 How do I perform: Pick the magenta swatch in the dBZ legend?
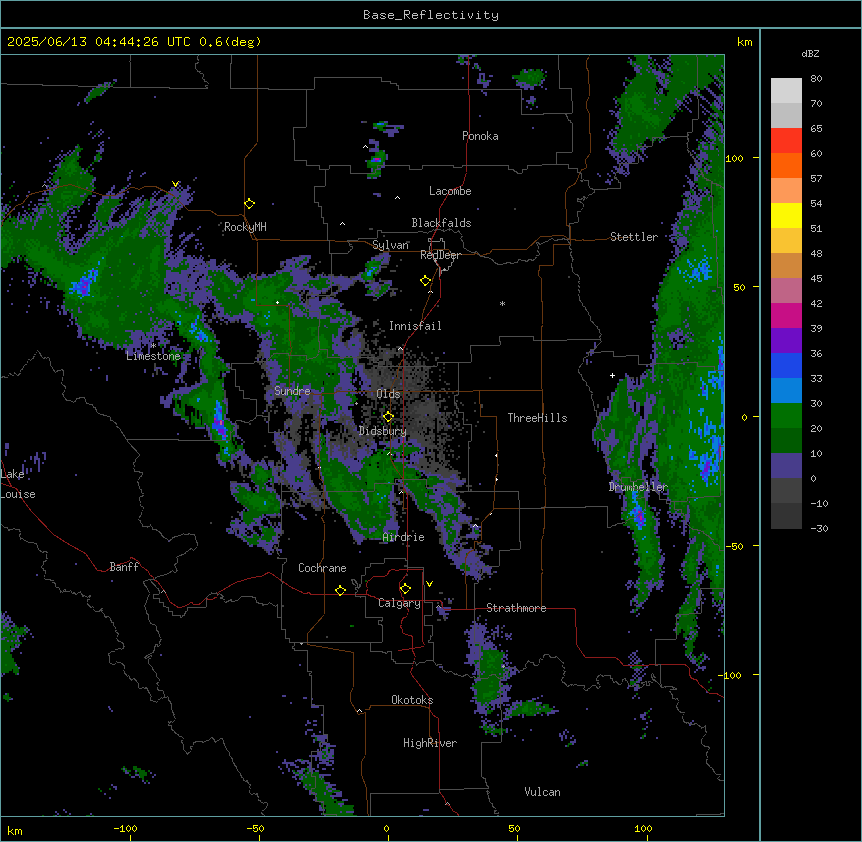786,315
